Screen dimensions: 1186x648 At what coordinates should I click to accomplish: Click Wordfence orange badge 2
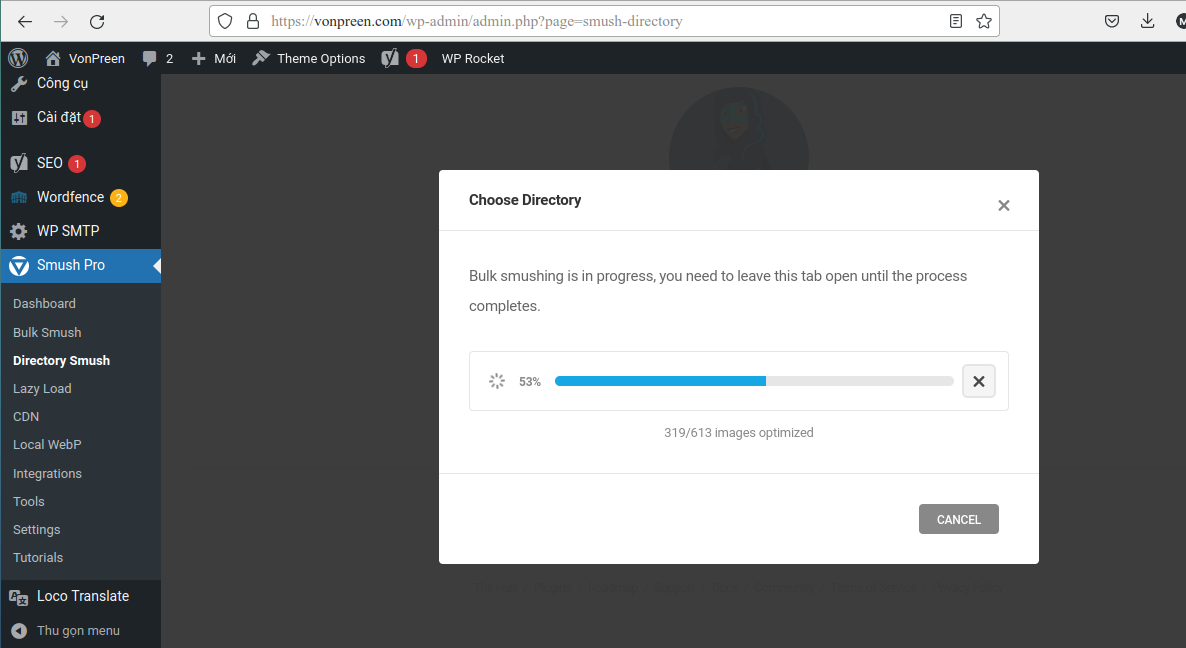(x=119, y=198)
